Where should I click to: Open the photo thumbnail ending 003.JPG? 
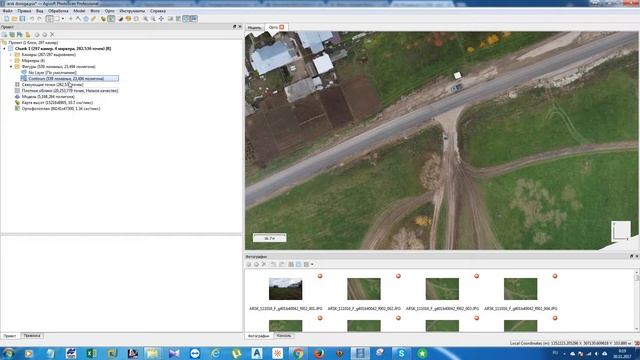(x=442, y=289)
